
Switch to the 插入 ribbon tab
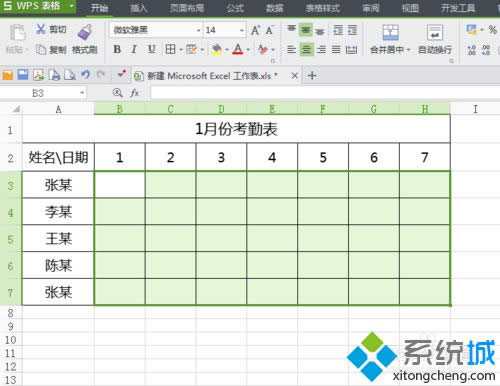139,8
